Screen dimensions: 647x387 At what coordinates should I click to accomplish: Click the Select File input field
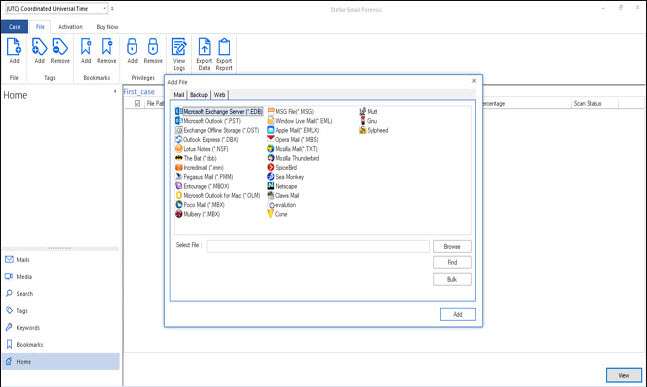click(x=318, y=246)
